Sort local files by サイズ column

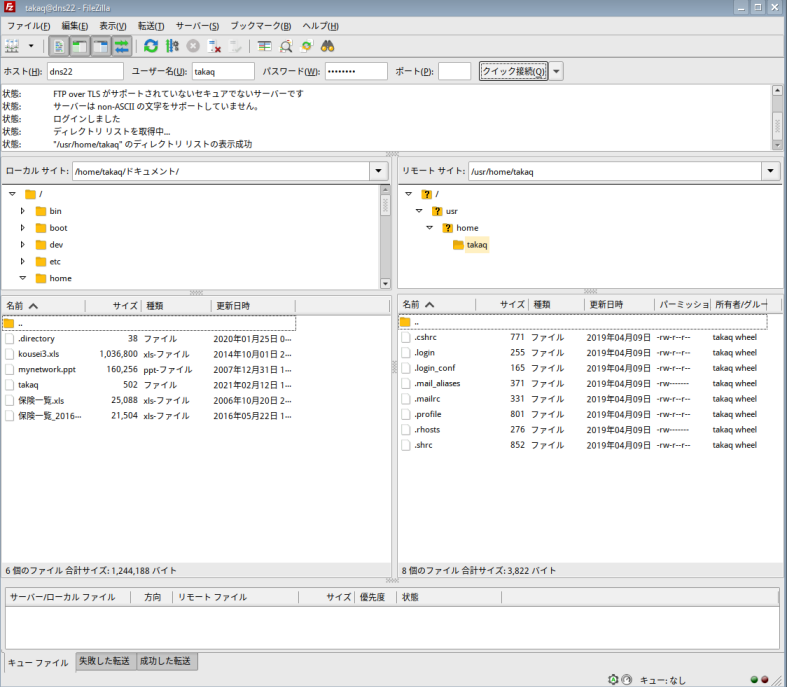tap(114, 306)
